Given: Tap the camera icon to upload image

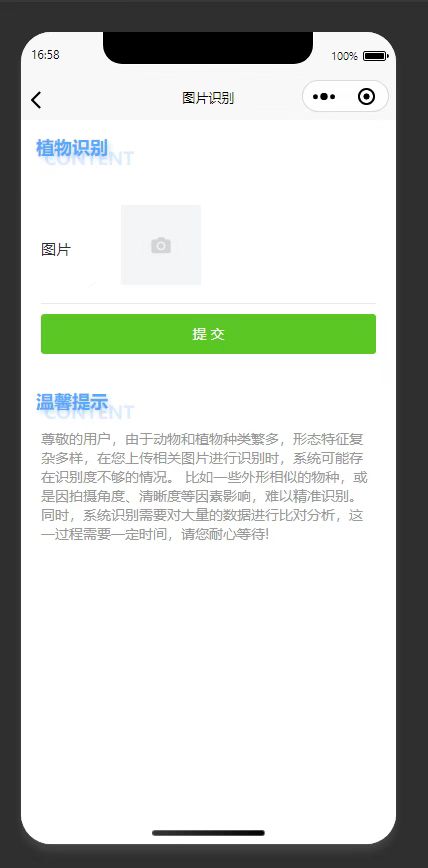Looking at the screenshot, I should (x=161, y=245).
